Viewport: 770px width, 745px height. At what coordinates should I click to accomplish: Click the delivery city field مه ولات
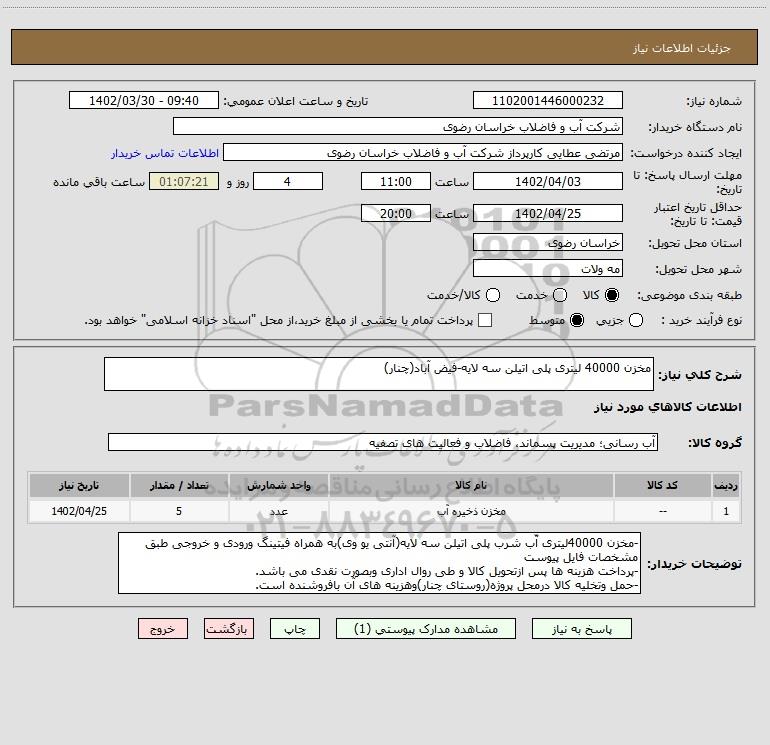coord(548,268)
